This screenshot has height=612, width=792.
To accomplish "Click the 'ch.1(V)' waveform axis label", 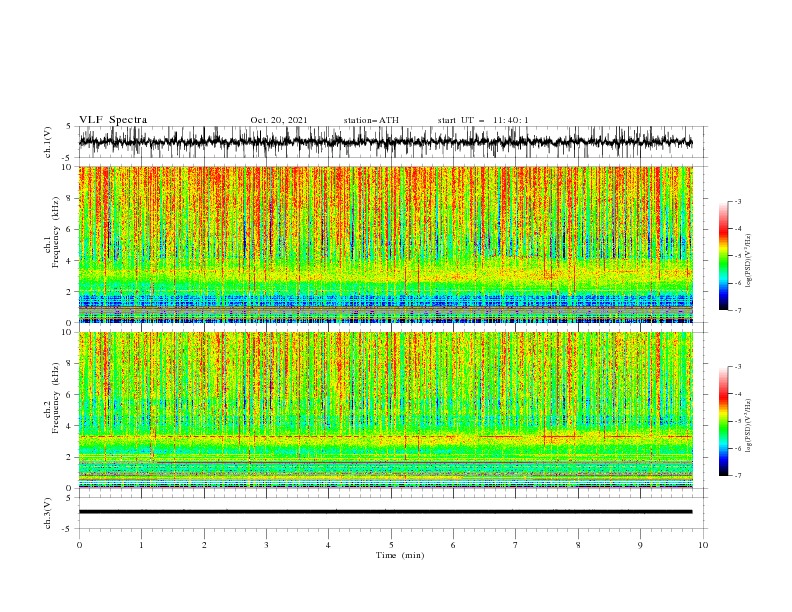I will tap(48, 142).
